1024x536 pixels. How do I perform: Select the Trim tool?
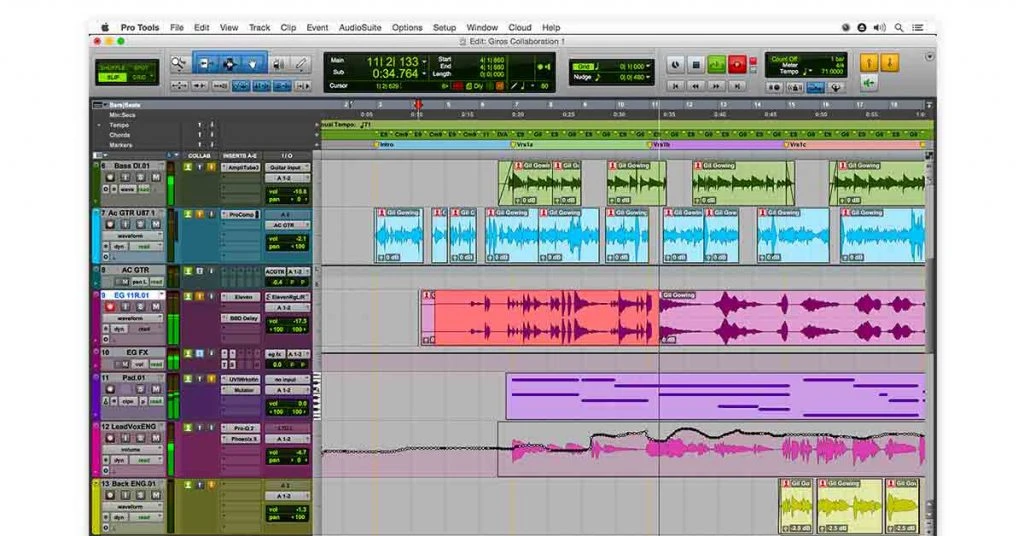tap(204, 65)
